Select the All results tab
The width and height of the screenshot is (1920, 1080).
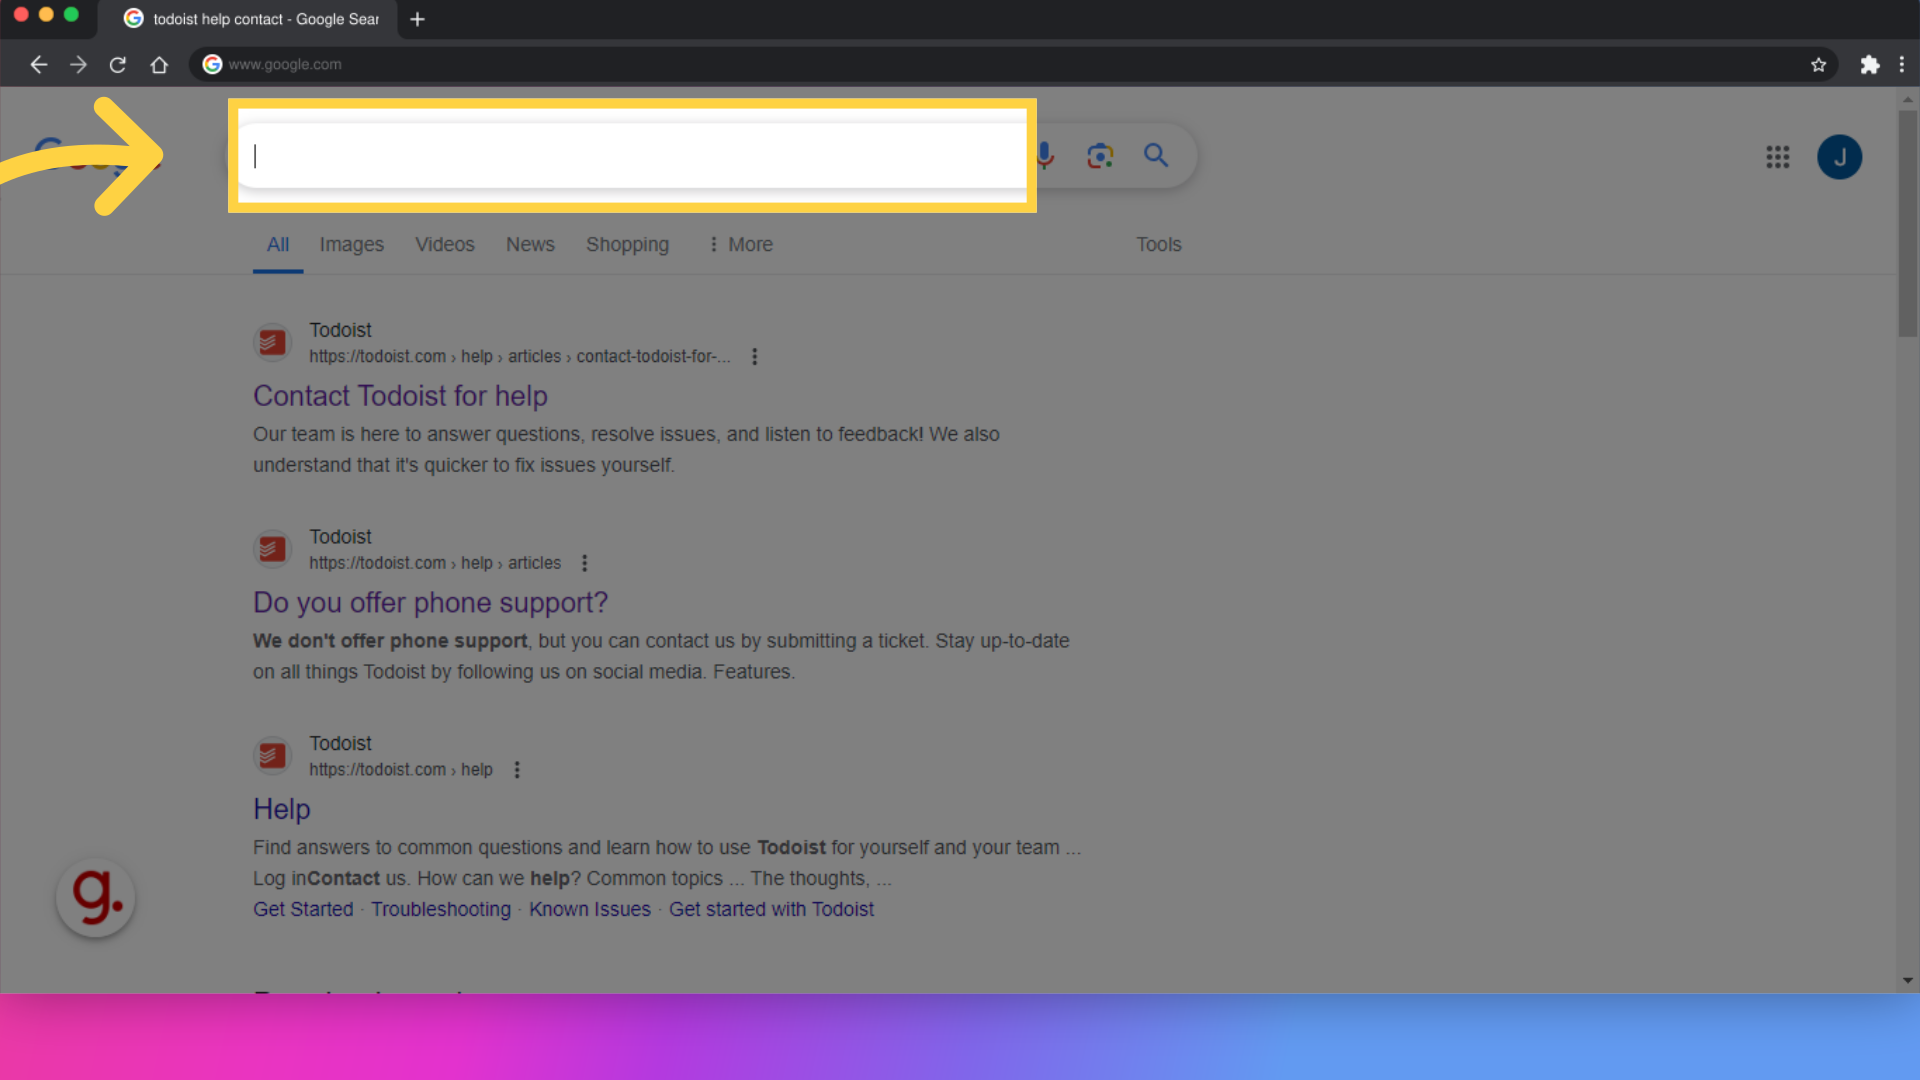(278, 244)
